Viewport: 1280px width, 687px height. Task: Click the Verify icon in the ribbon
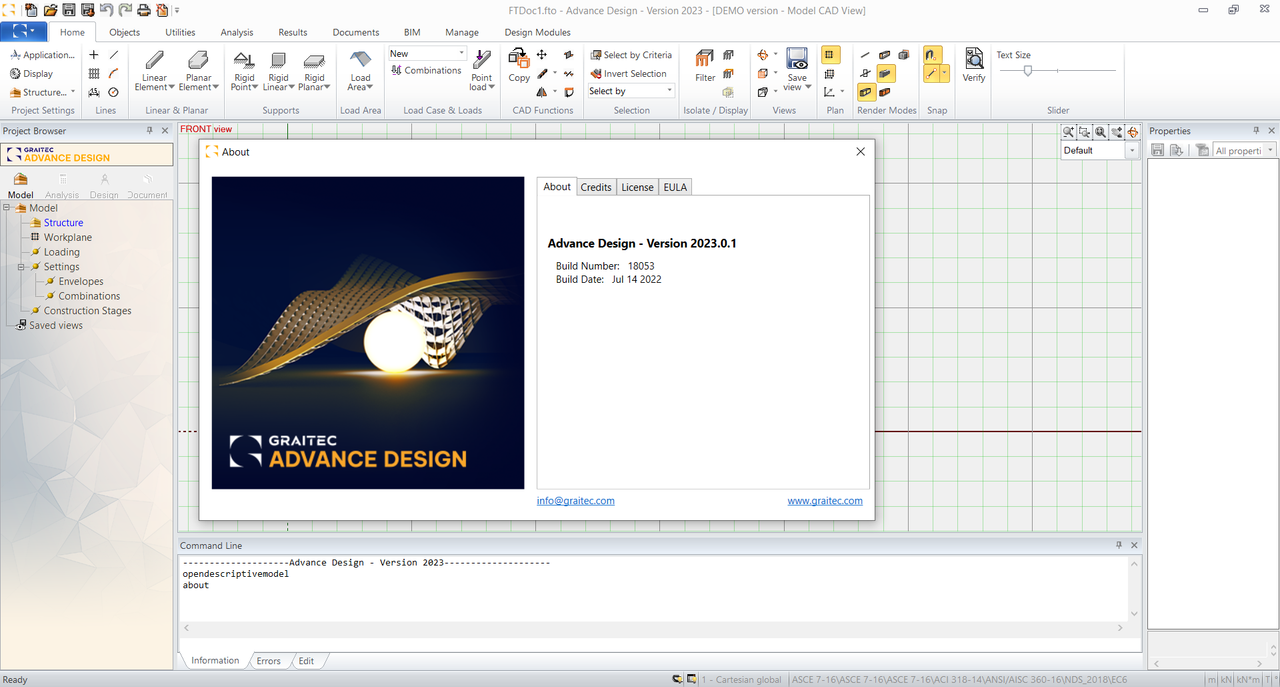pyautogui.click(x=973, y=66)
